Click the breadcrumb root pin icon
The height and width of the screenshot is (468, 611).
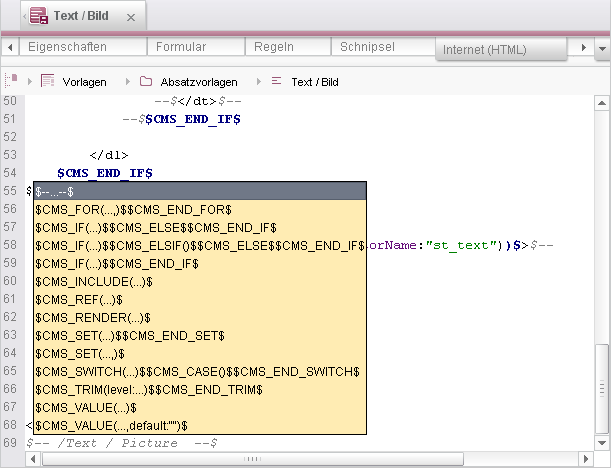(12, 81)
